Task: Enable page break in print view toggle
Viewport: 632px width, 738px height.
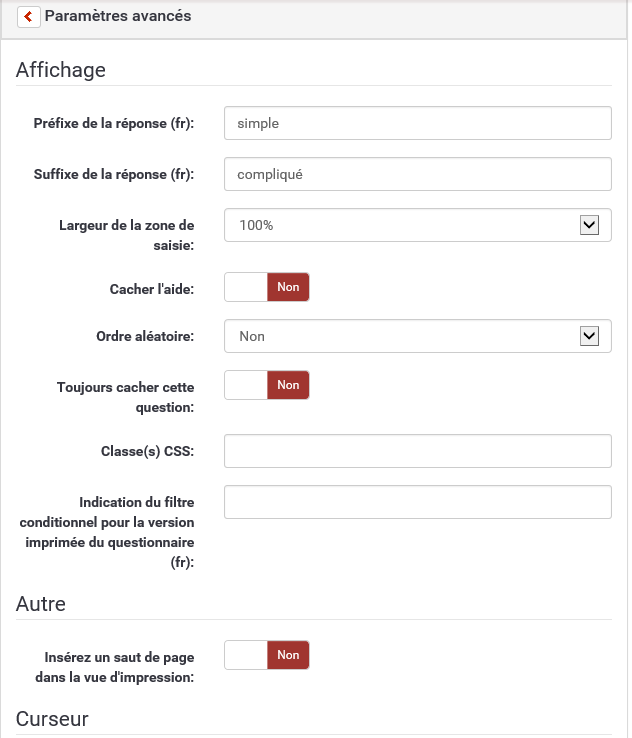Action: pyautogui.click(x=267, y=655)
